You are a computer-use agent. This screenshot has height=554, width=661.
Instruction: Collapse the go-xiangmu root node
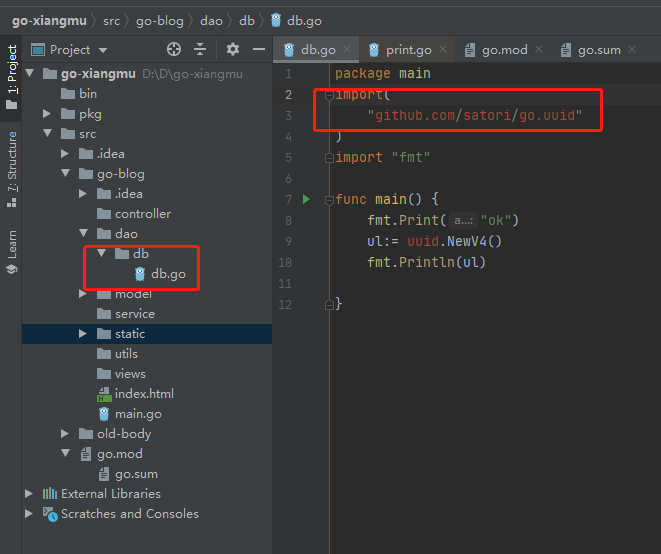(30, 73)
